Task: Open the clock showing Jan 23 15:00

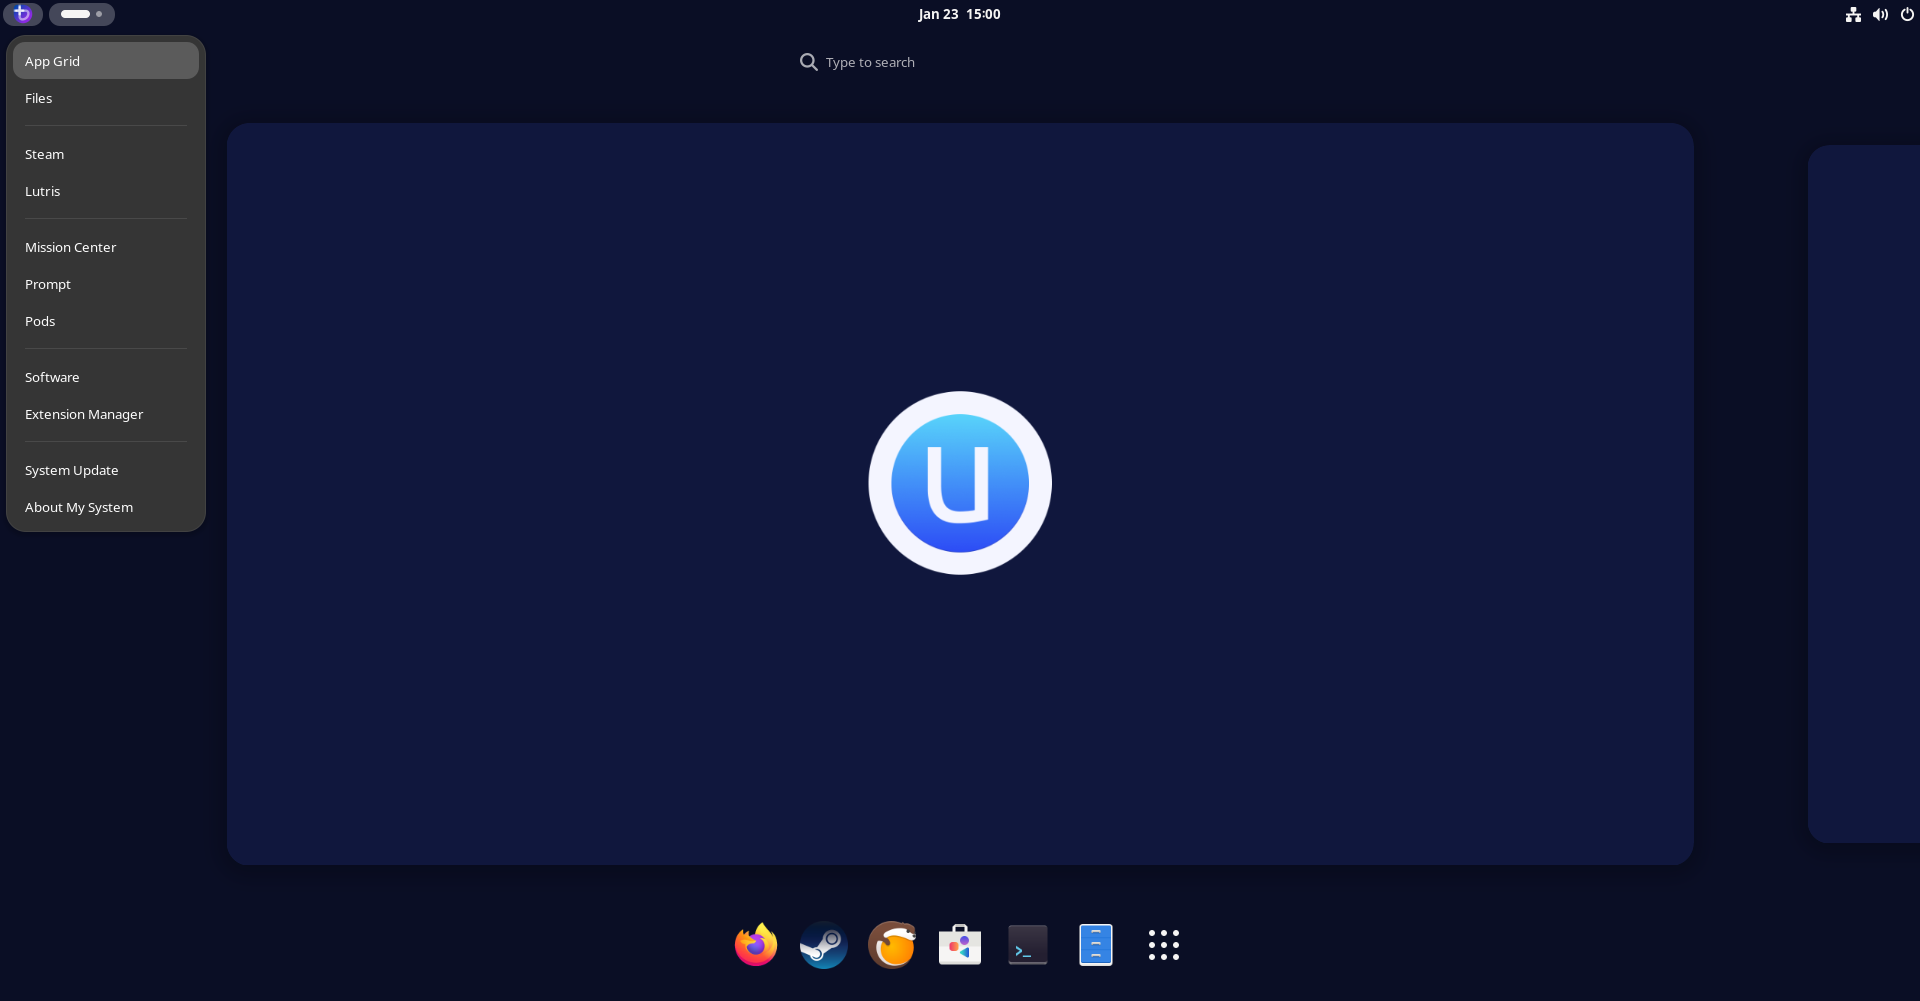Action: (x=960, y=14)
